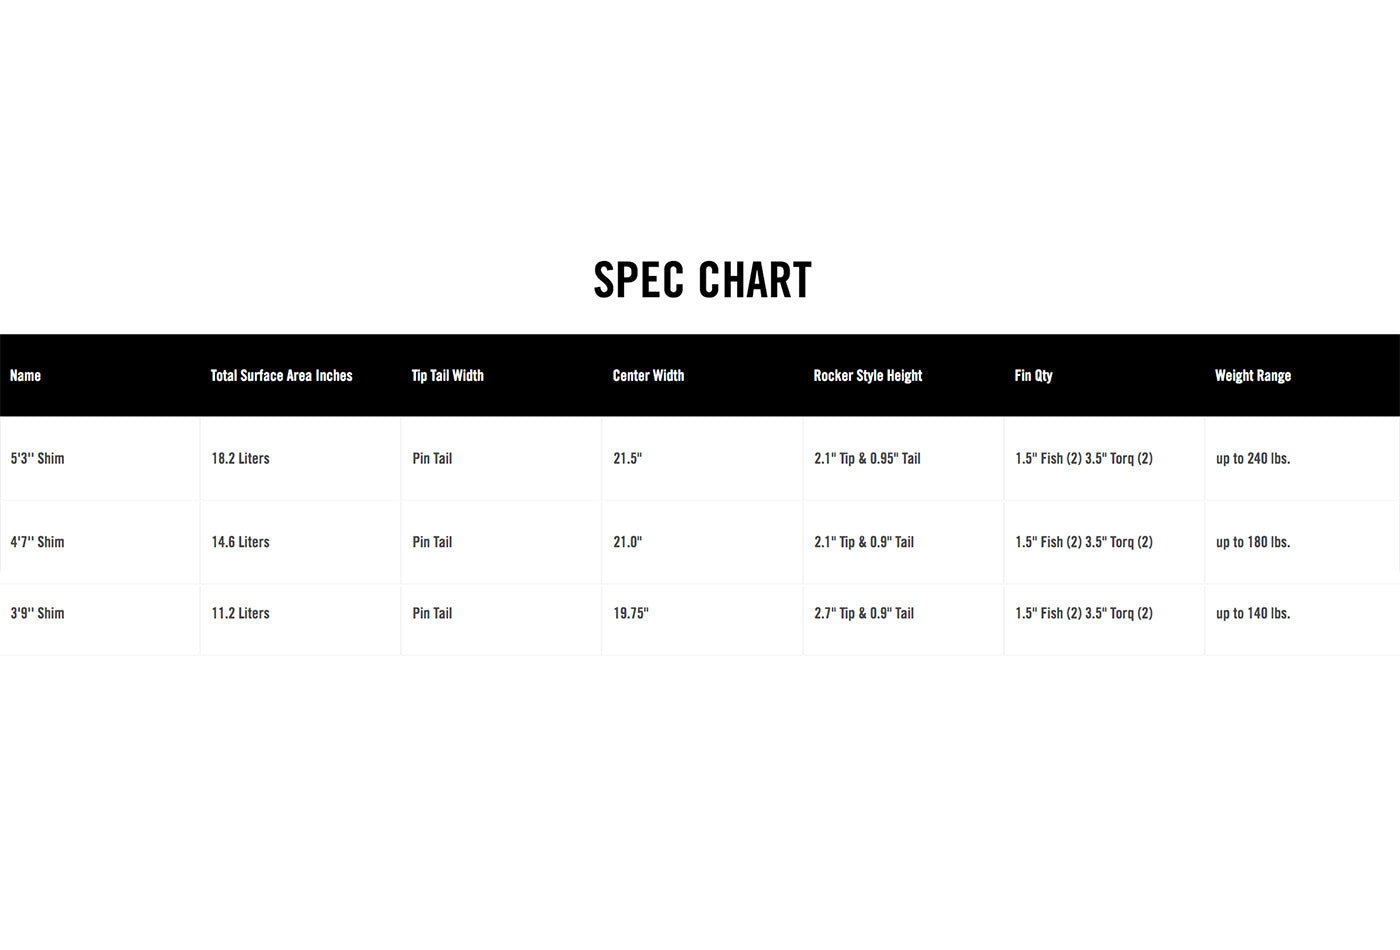Click the 5'3'' Shim row name

[38, 459]
